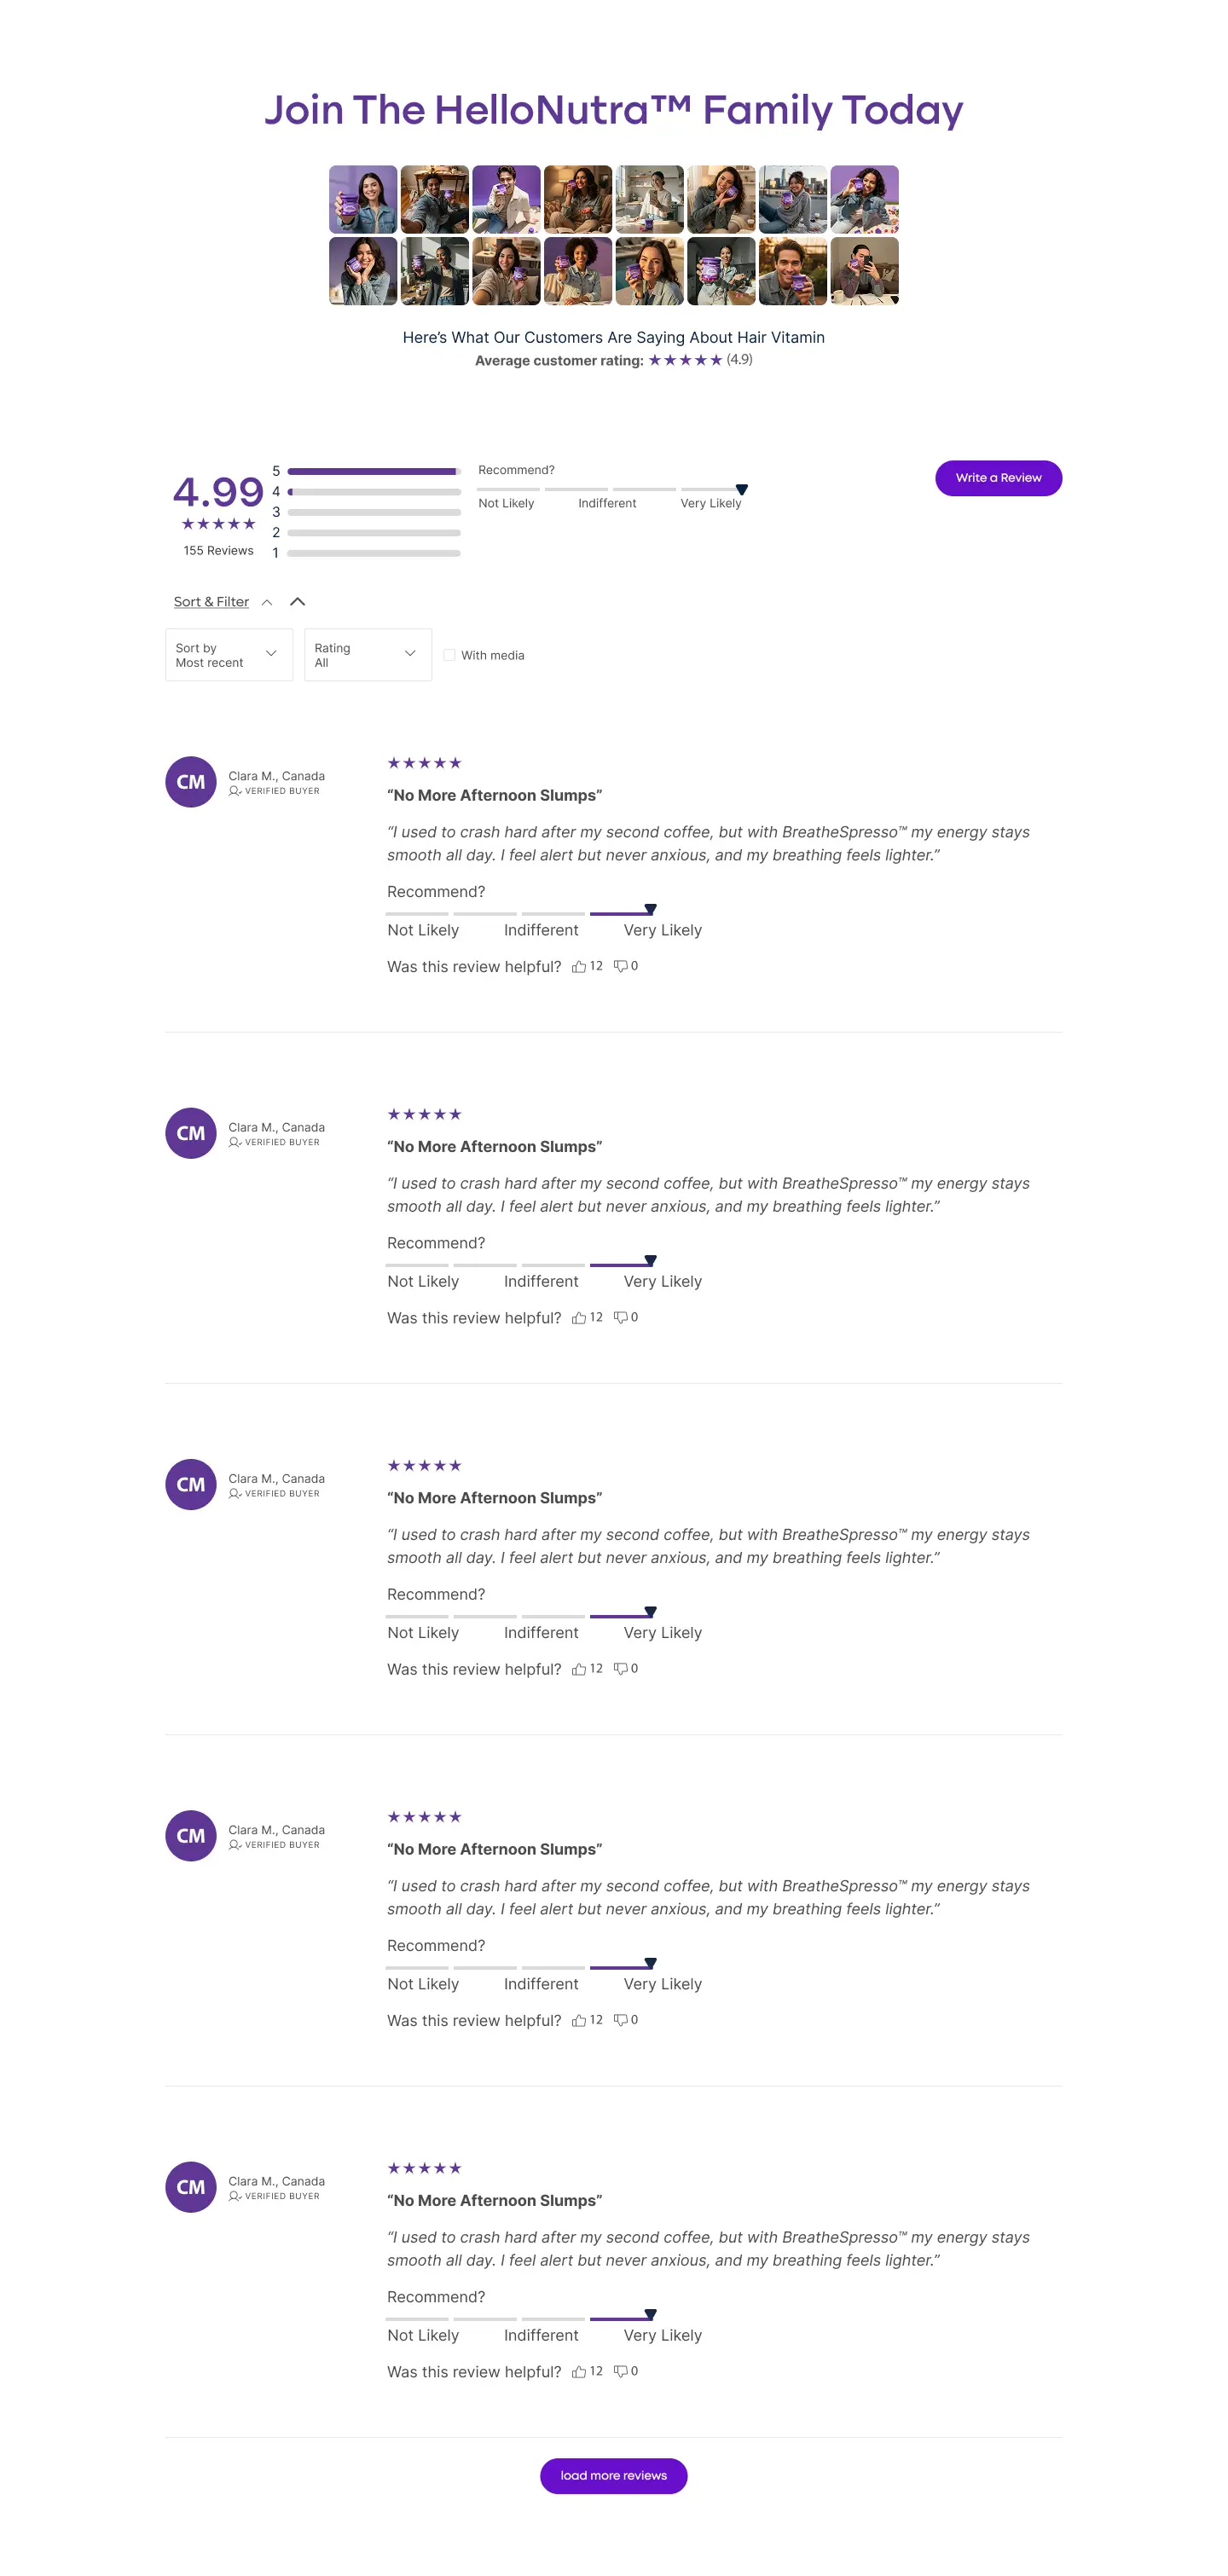Click thumbs-down icon on first review
This screenshot has height=2576, width=1228.
click(x=620, y=967)
